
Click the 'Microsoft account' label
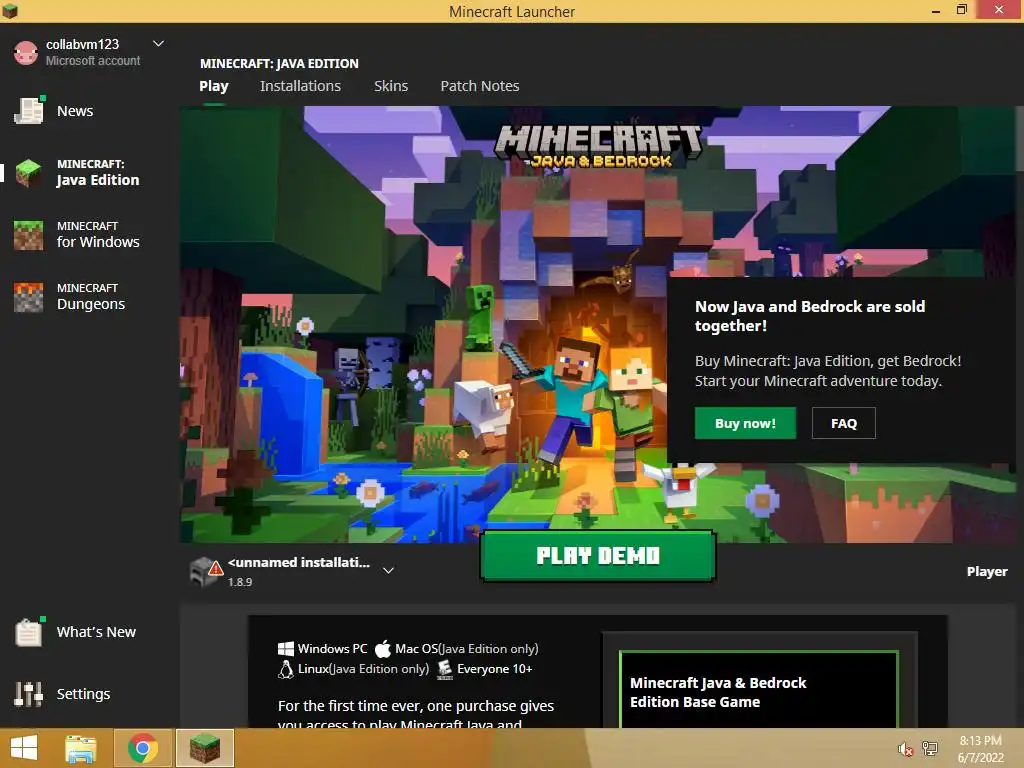(x=93, y=61)
